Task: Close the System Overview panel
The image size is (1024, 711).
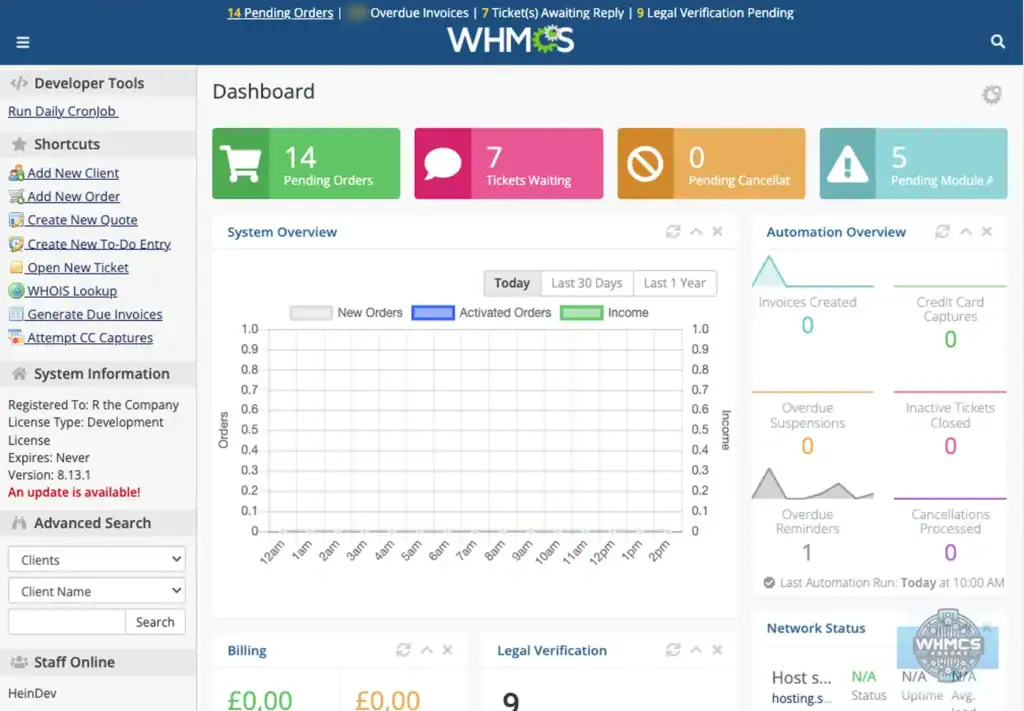Action: click(x=717, y=232)
